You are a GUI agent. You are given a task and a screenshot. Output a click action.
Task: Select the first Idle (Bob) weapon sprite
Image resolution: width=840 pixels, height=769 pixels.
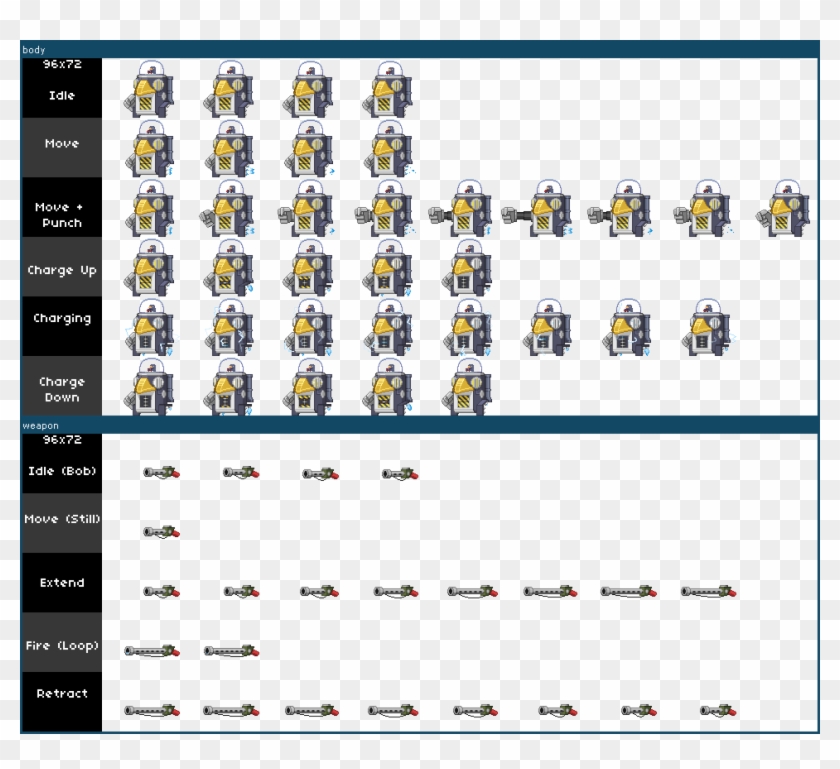click(160, 470)
